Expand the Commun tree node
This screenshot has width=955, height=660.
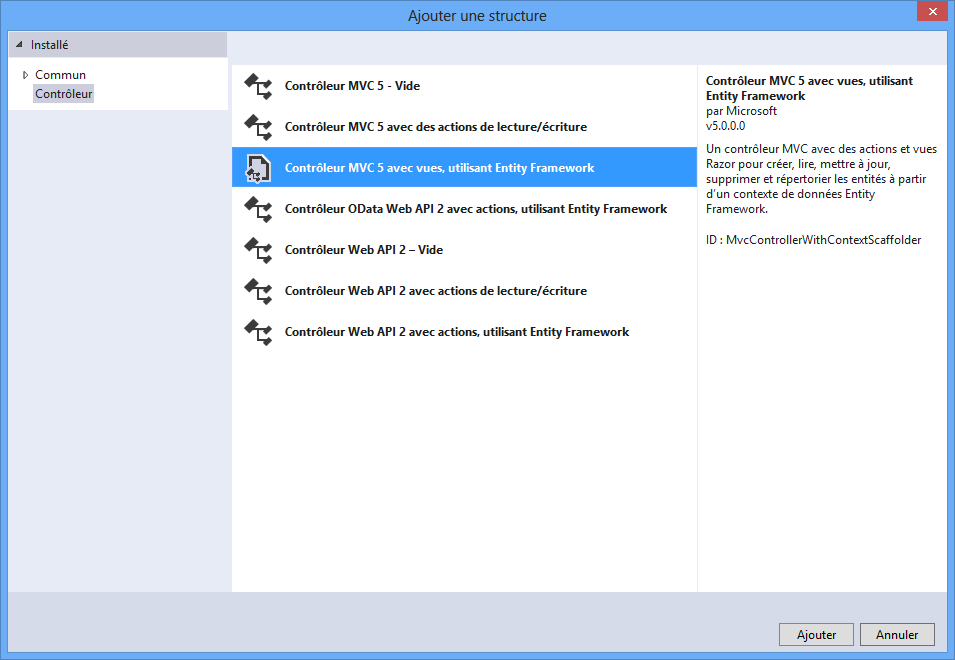26,75
